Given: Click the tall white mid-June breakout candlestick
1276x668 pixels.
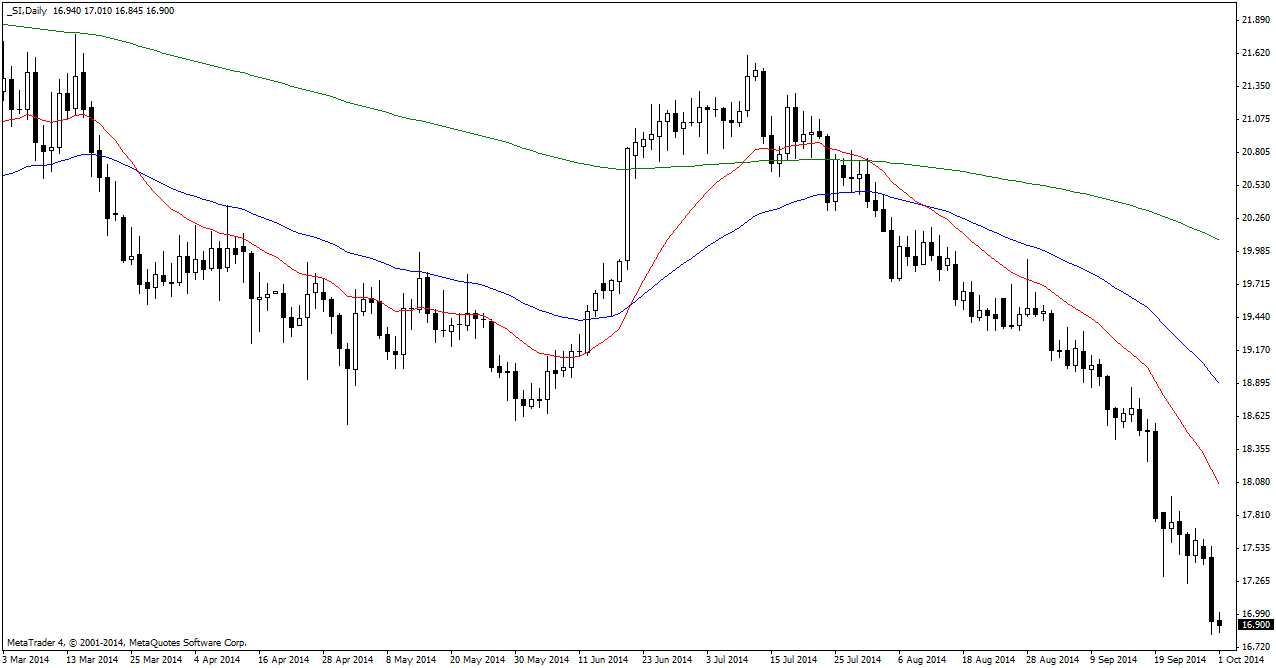Looking at the screenshot, I should tap(627, 205).
